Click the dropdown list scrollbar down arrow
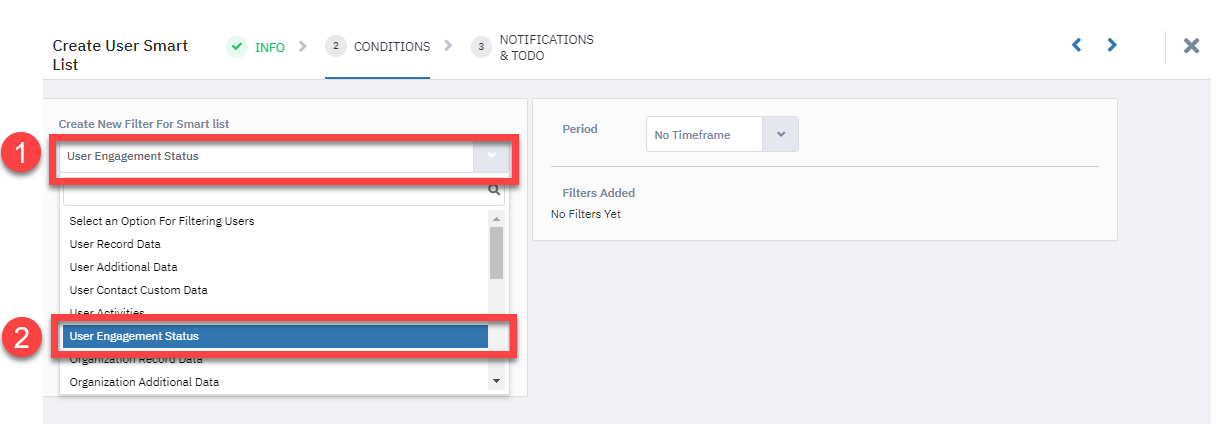1228x444 pixels. coord(495,381)
